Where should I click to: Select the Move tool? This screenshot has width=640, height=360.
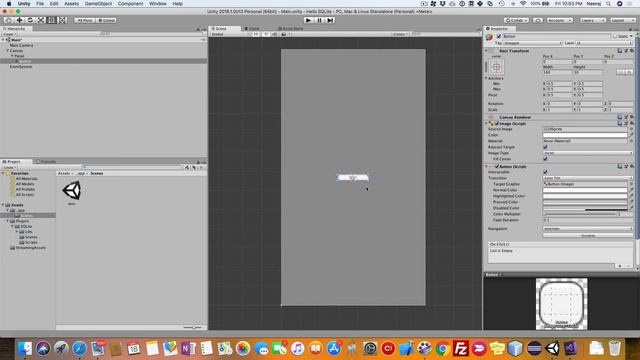[19, 20]
